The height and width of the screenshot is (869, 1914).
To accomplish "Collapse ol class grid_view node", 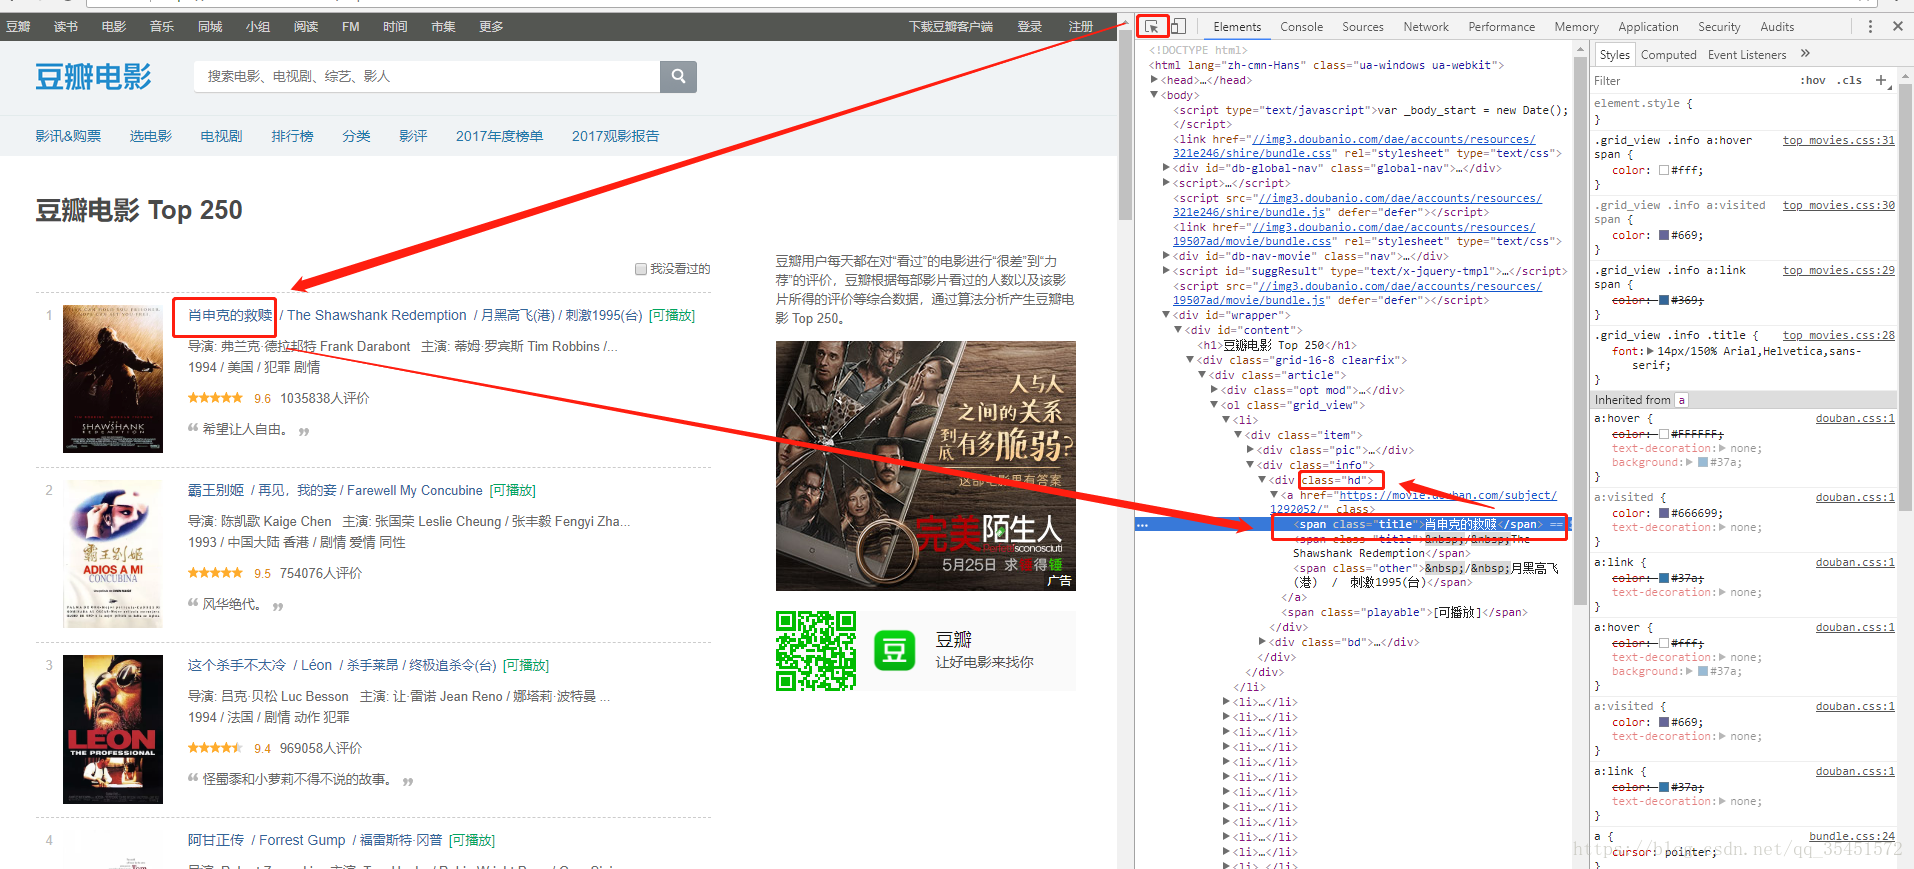I will 1215,405.
